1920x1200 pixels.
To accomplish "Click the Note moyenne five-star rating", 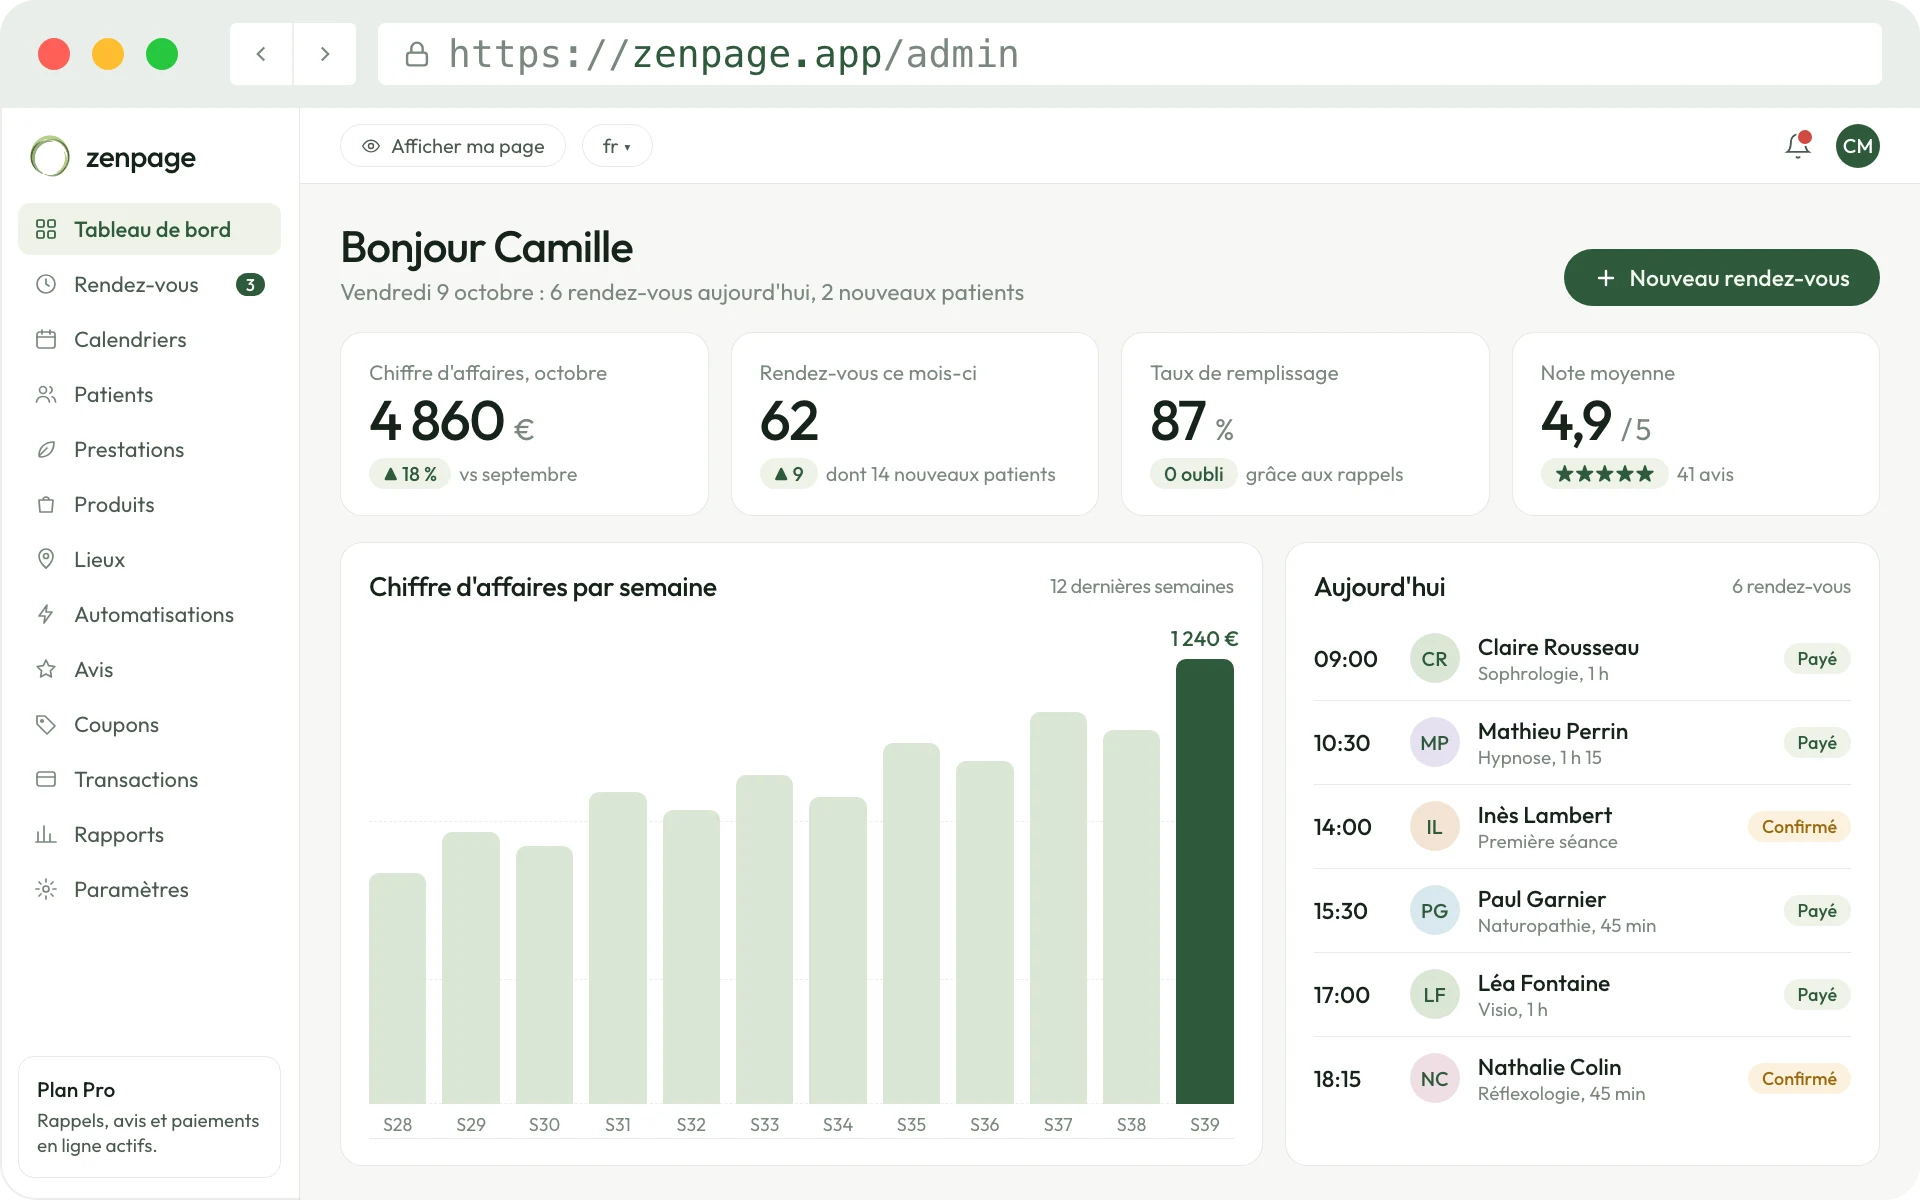I will tap(1604, 474).
